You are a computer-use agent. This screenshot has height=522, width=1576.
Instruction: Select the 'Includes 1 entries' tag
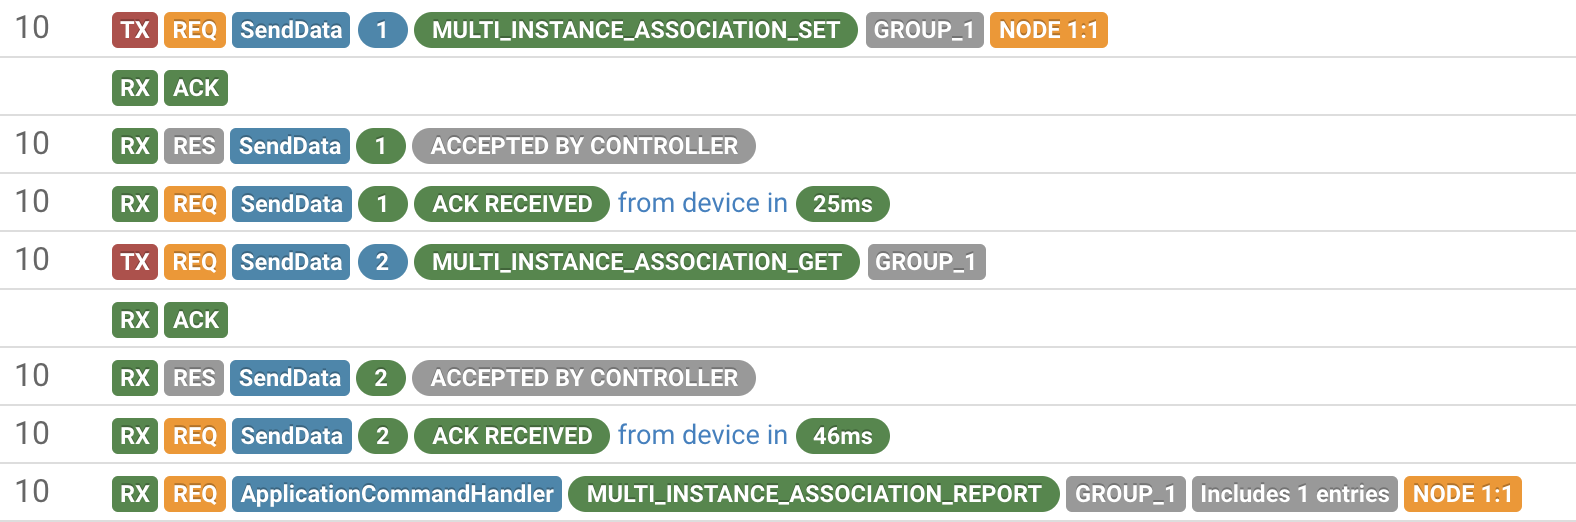(x=1294, y=494)
